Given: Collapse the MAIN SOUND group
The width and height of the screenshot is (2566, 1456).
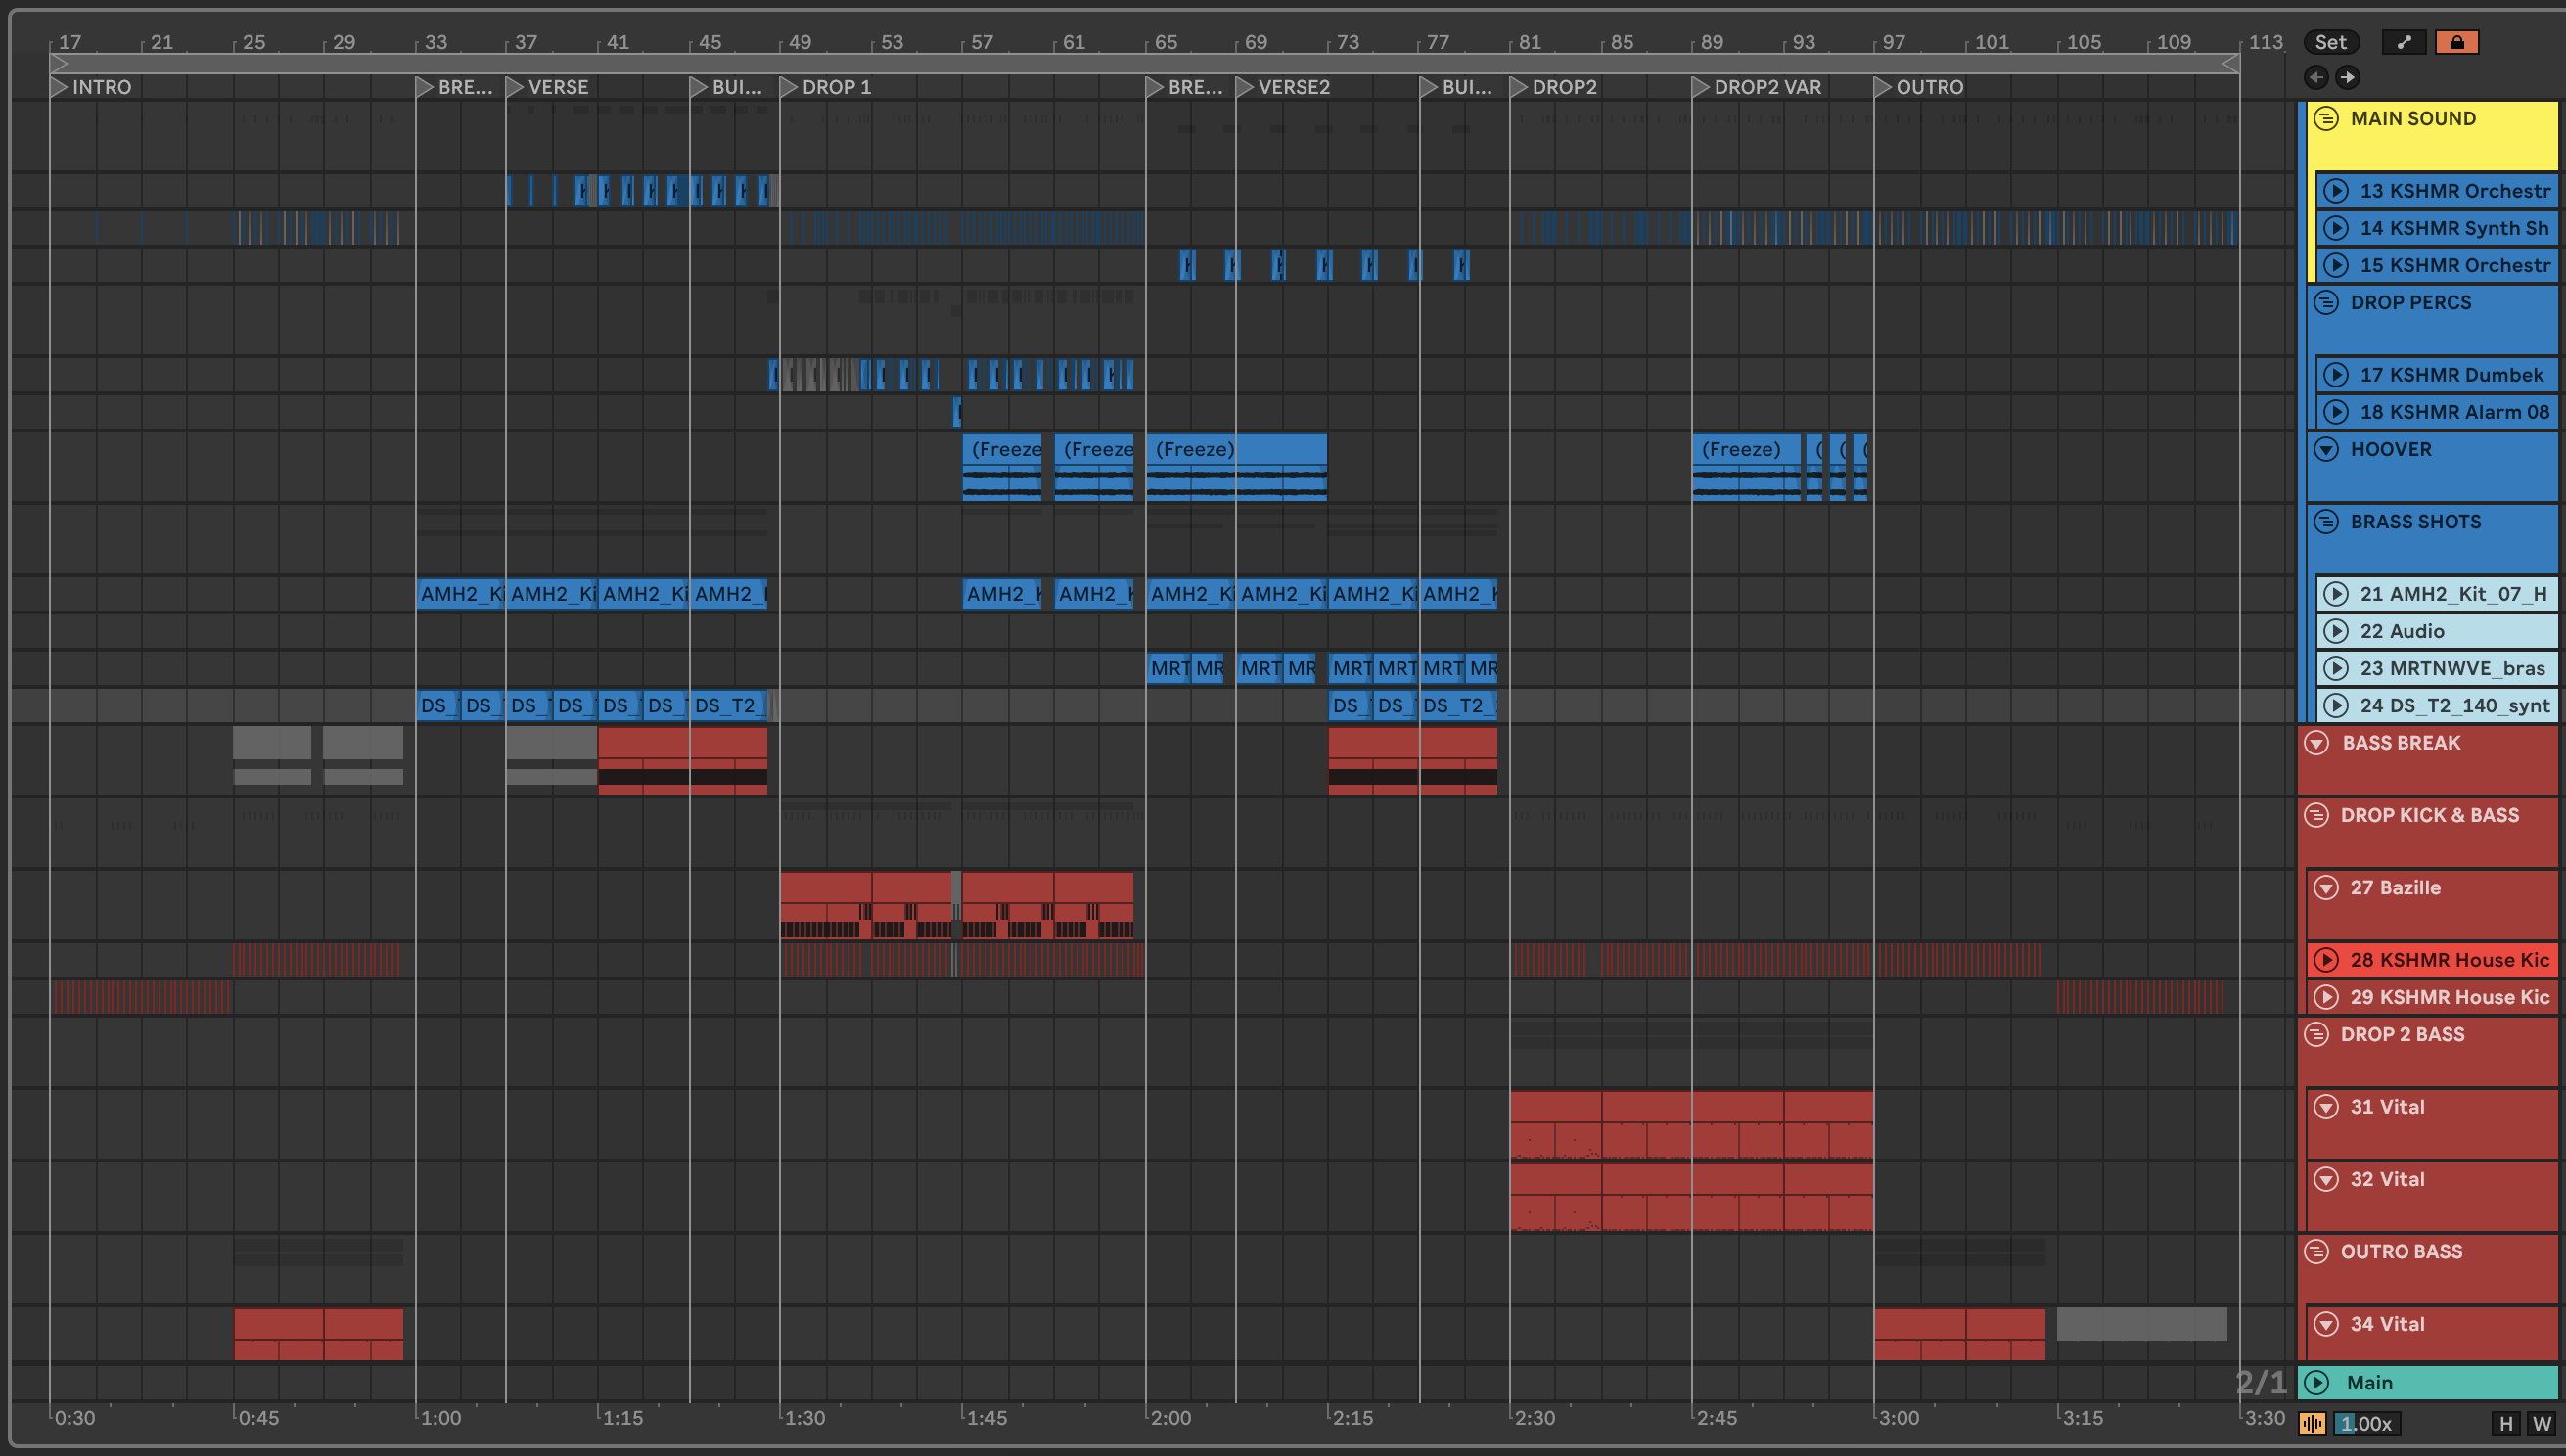Looking at the screenshot, I should [x=2327, y=118].
